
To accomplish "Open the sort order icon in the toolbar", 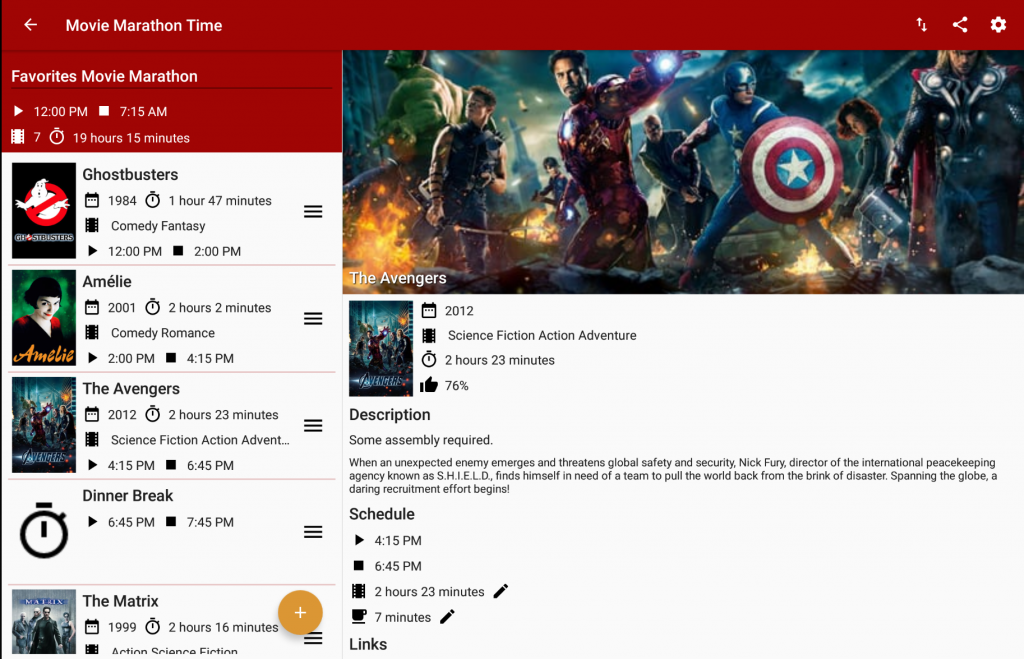I will [921, 25].
